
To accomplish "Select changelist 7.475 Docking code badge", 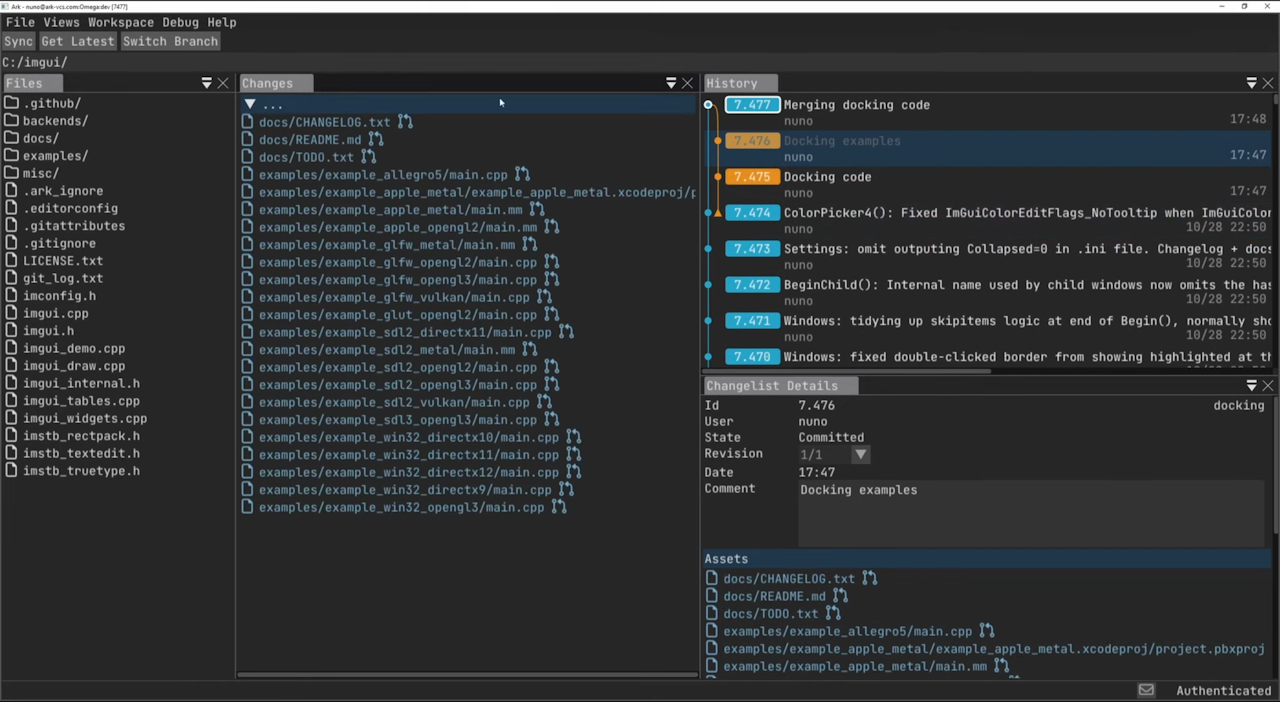I will [x=752, y=177].
